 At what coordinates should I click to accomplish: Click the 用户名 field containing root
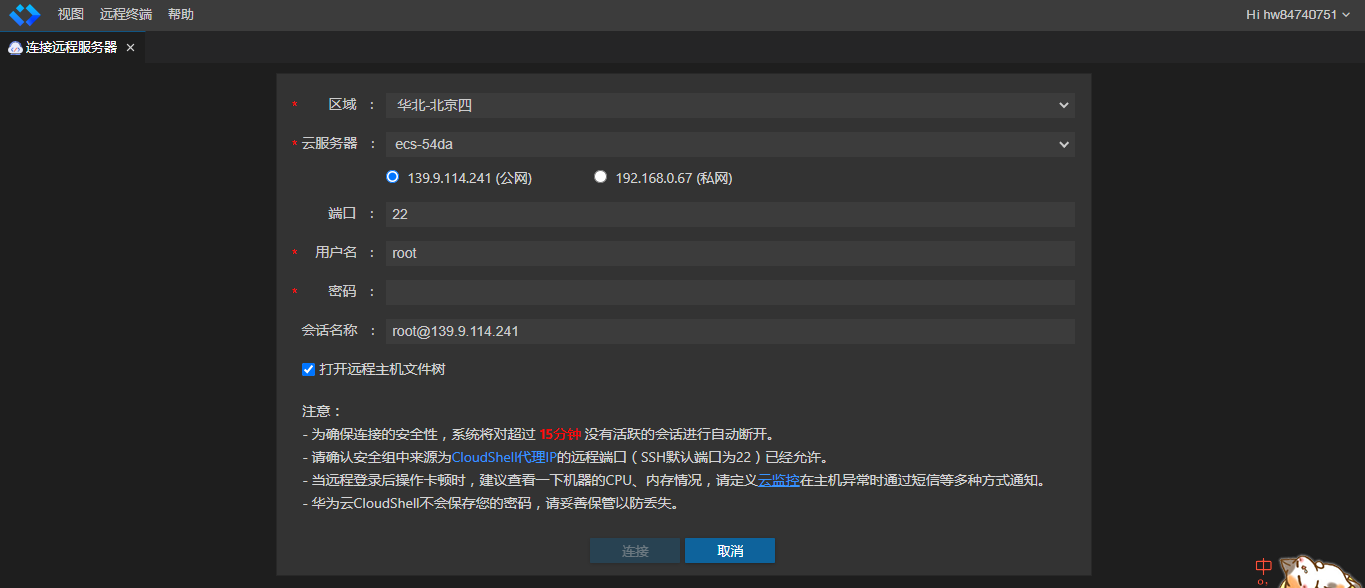[730, 253]
